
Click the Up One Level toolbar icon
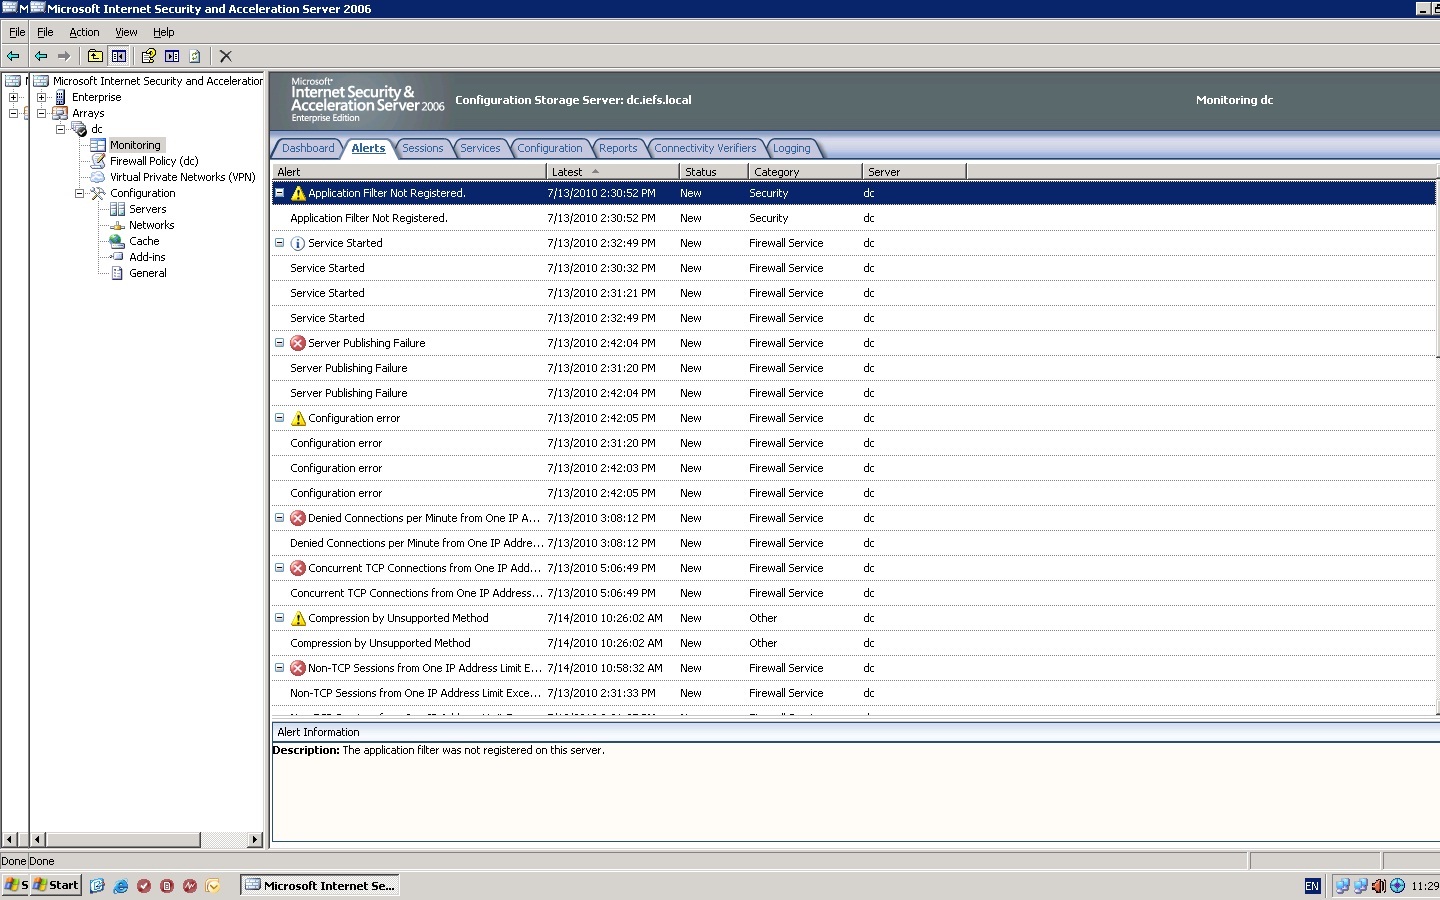pos(95,56)
